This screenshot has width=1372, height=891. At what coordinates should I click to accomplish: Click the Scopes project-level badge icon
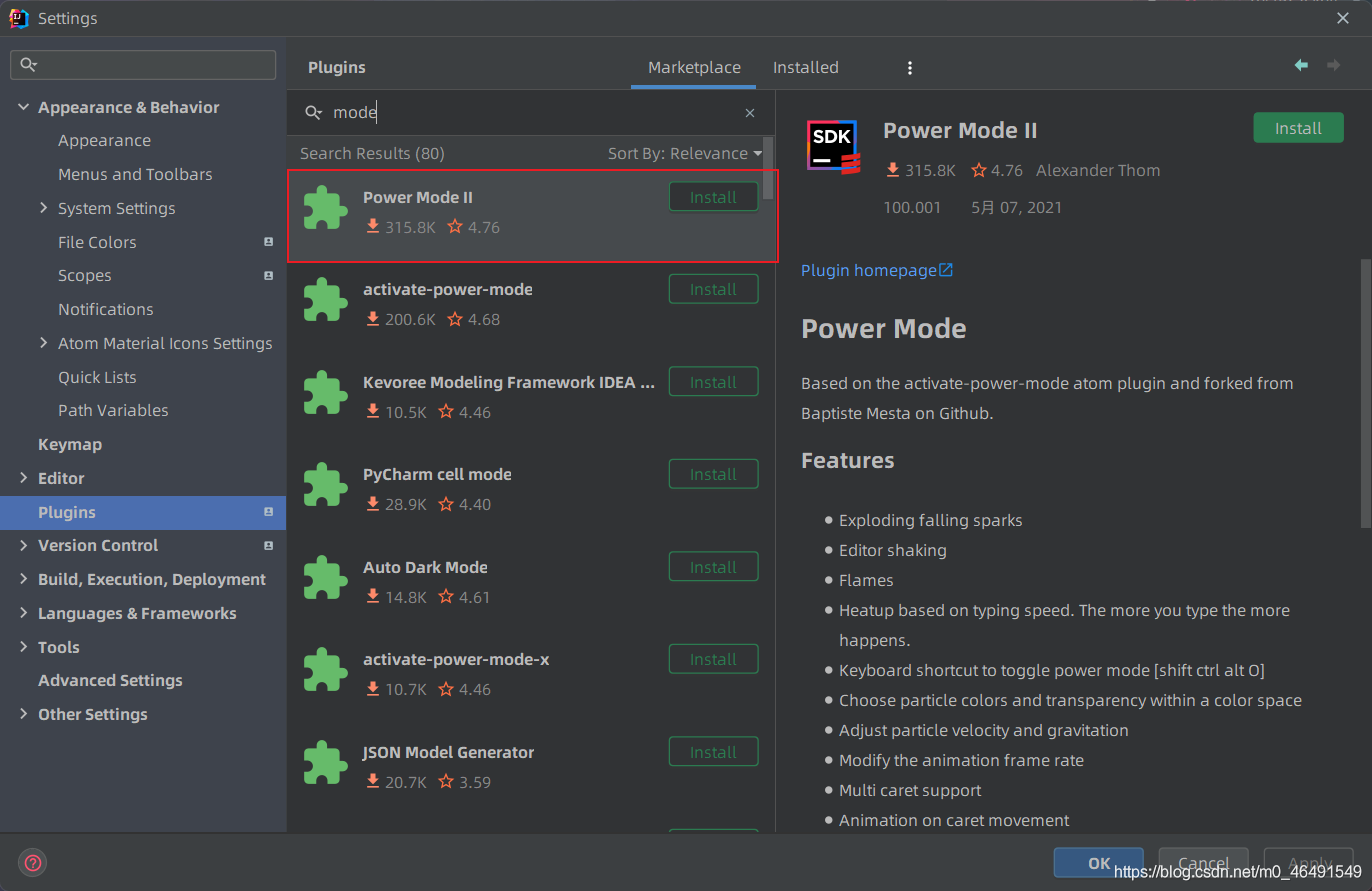tap(268, 275)
